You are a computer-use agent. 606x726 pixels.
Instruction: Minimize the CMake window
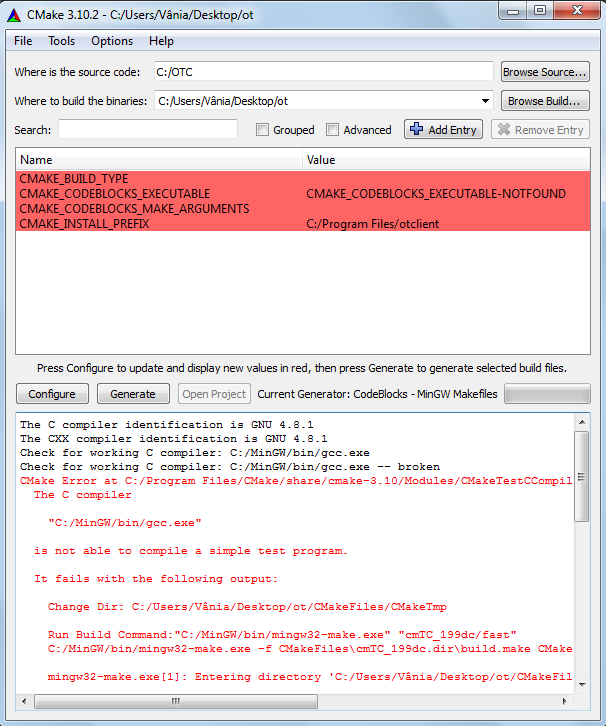513,10
